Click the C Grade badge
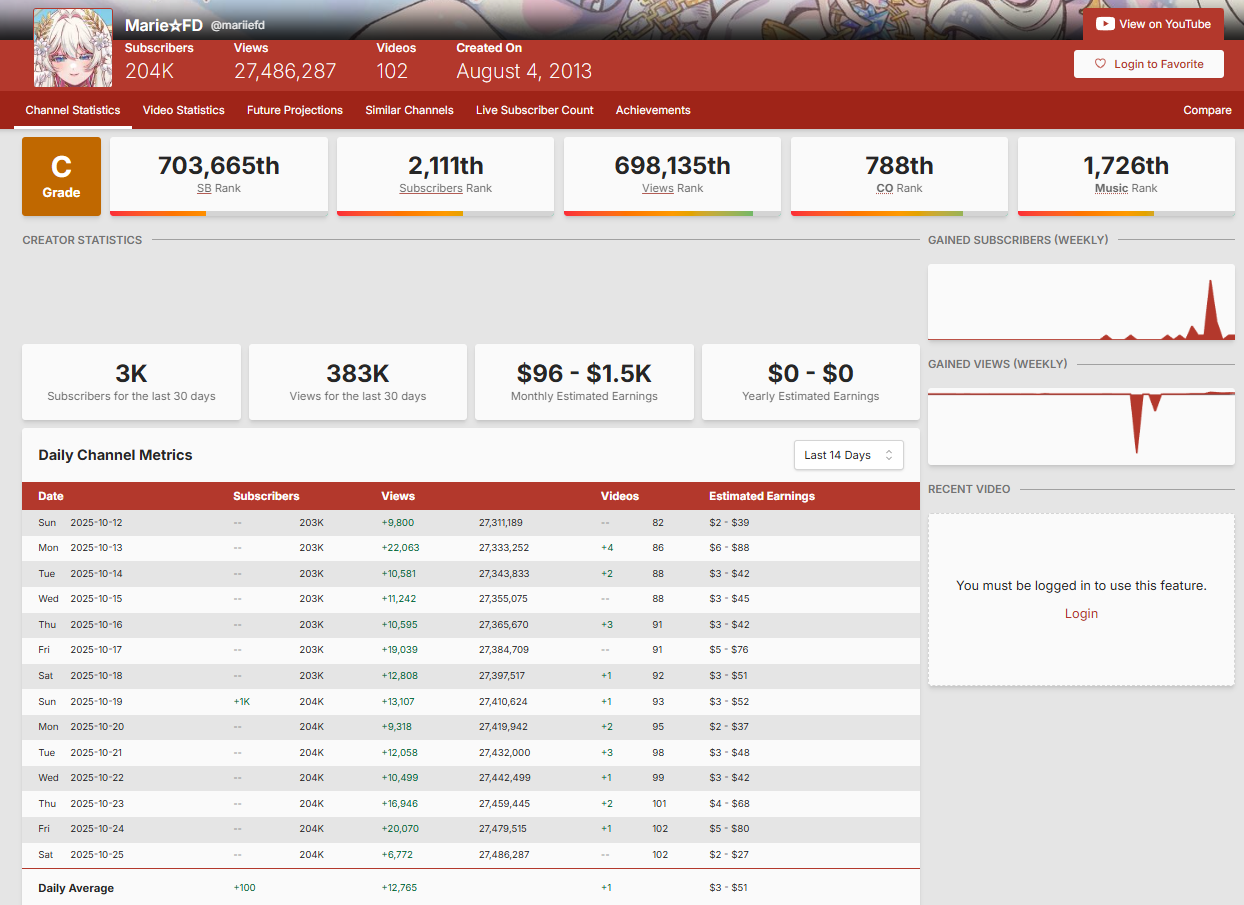 (x=61, y=177)
